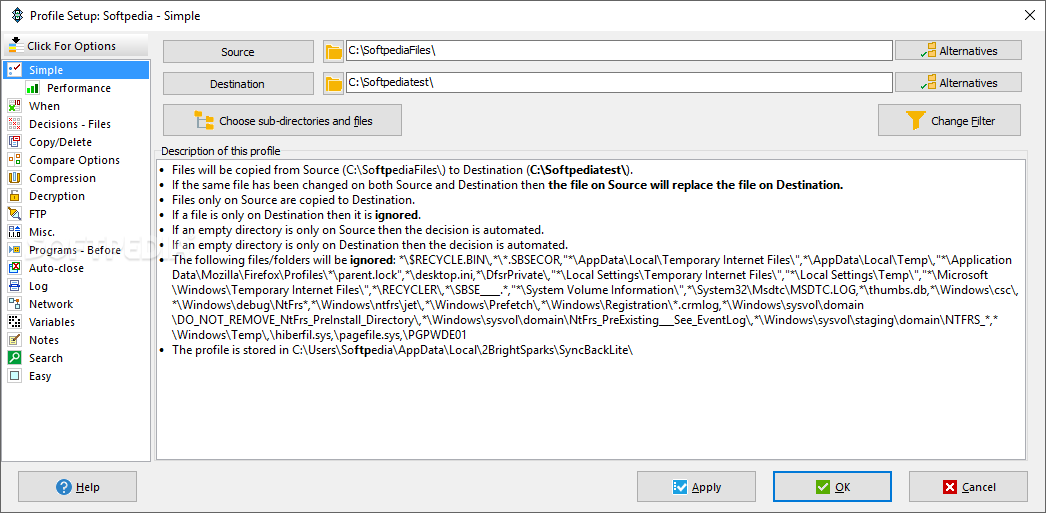Click the Misc. icon
This screenshot has height=513, width=1046.
[x=14, y=232]
